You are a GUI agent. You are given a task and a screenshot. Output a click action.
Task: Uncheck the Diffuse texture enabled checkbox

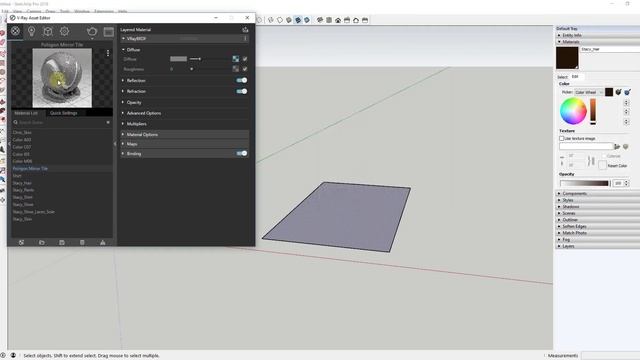tap(245, 59)
